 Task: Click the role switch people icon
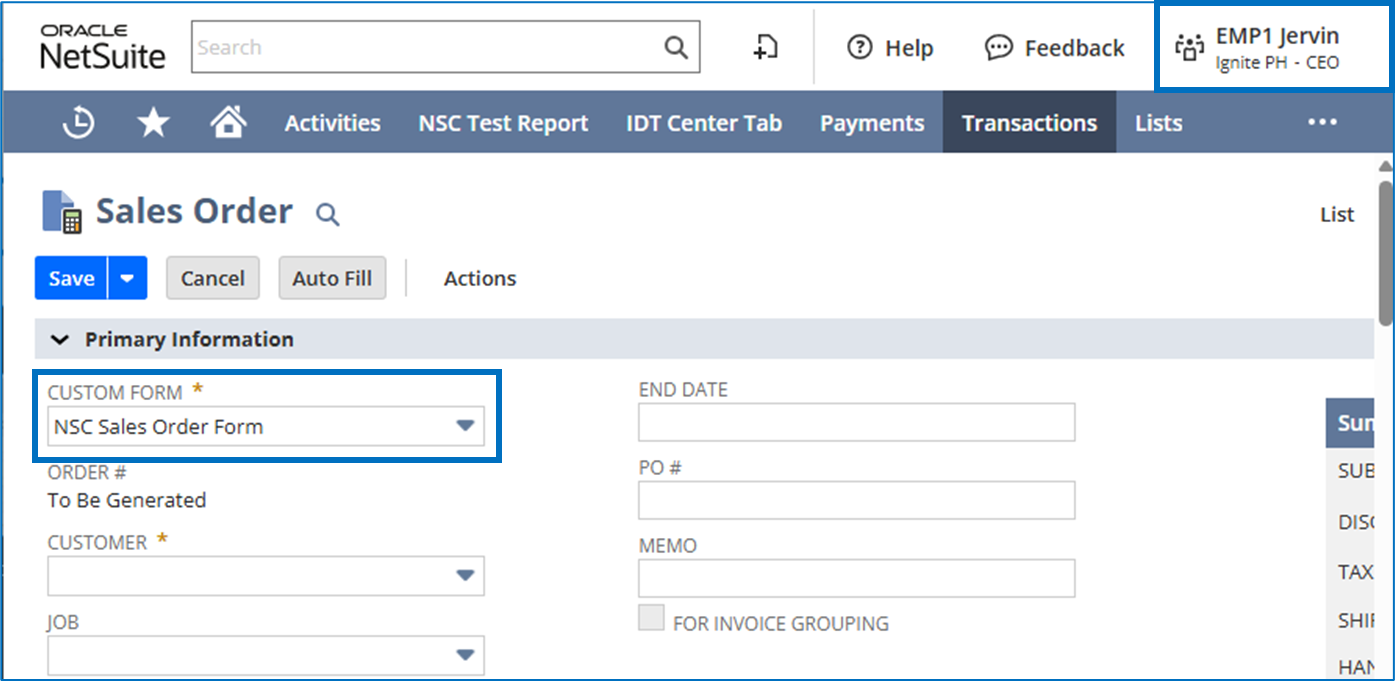tap(1190, 48)
